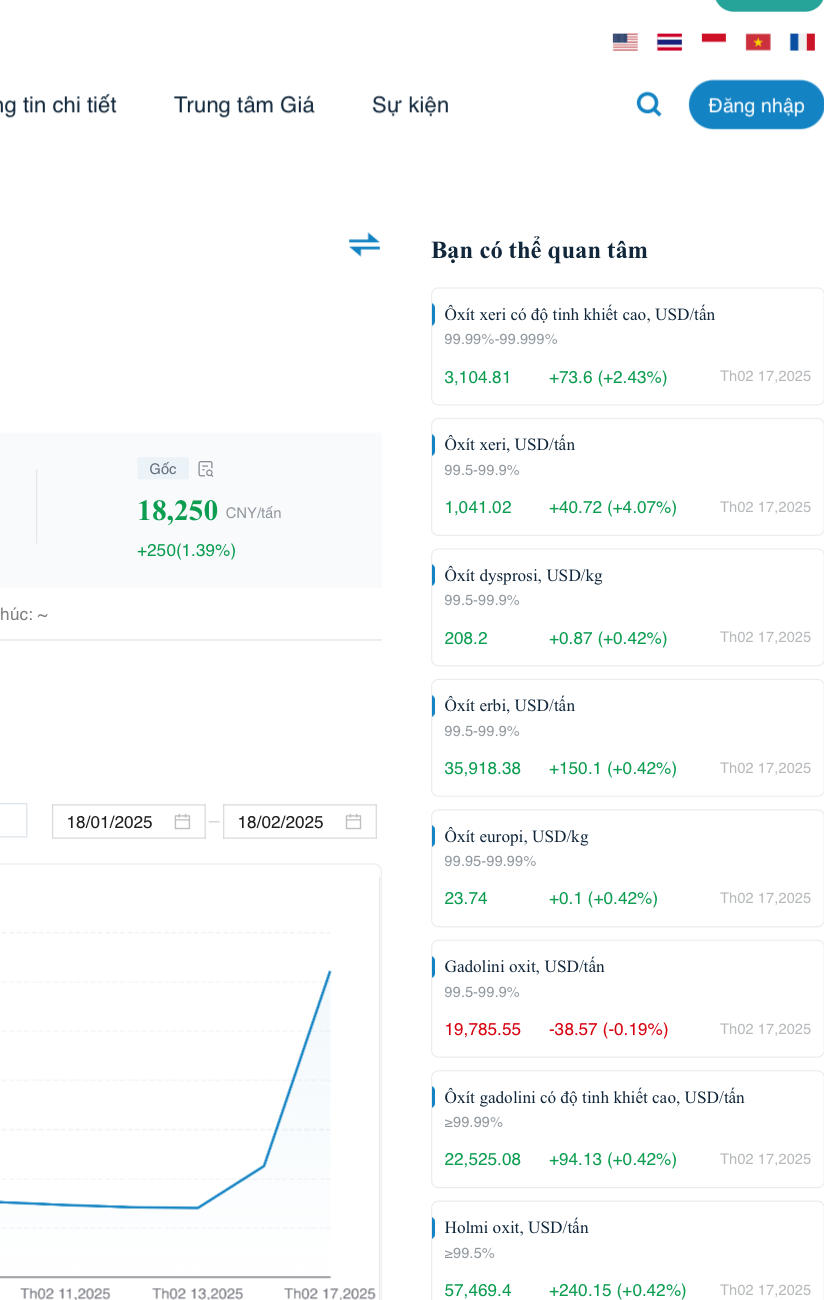Screen dimensions: 824x1300
Task: Switch to French with the France flag
Action: pos(802,42)
